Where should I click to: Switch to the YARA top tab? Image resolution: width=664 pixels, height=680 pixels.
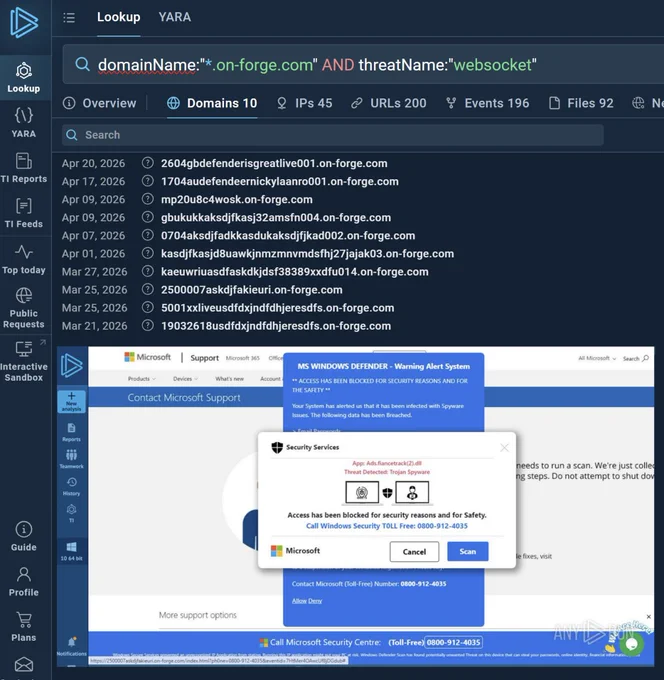tap(174, 17)
